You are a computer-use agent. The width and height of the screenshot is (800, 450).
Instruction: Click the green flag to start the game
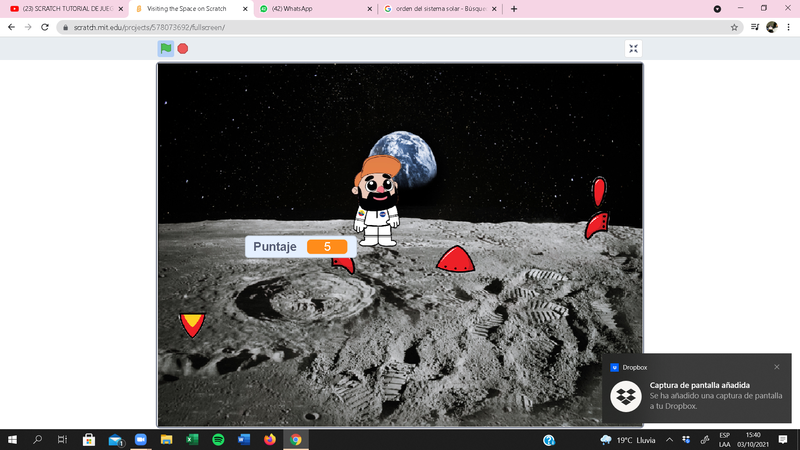click(166, 48)
